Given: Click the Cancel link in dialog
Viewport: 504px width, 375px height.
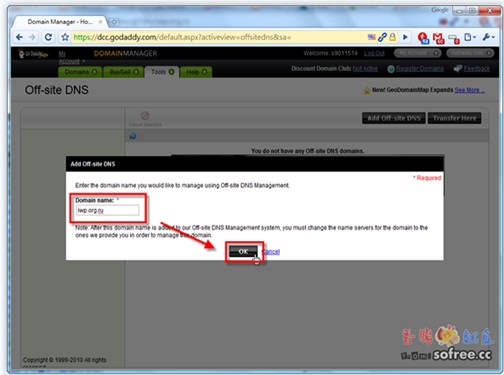Looking at the screenshot, I should [271, 252].
